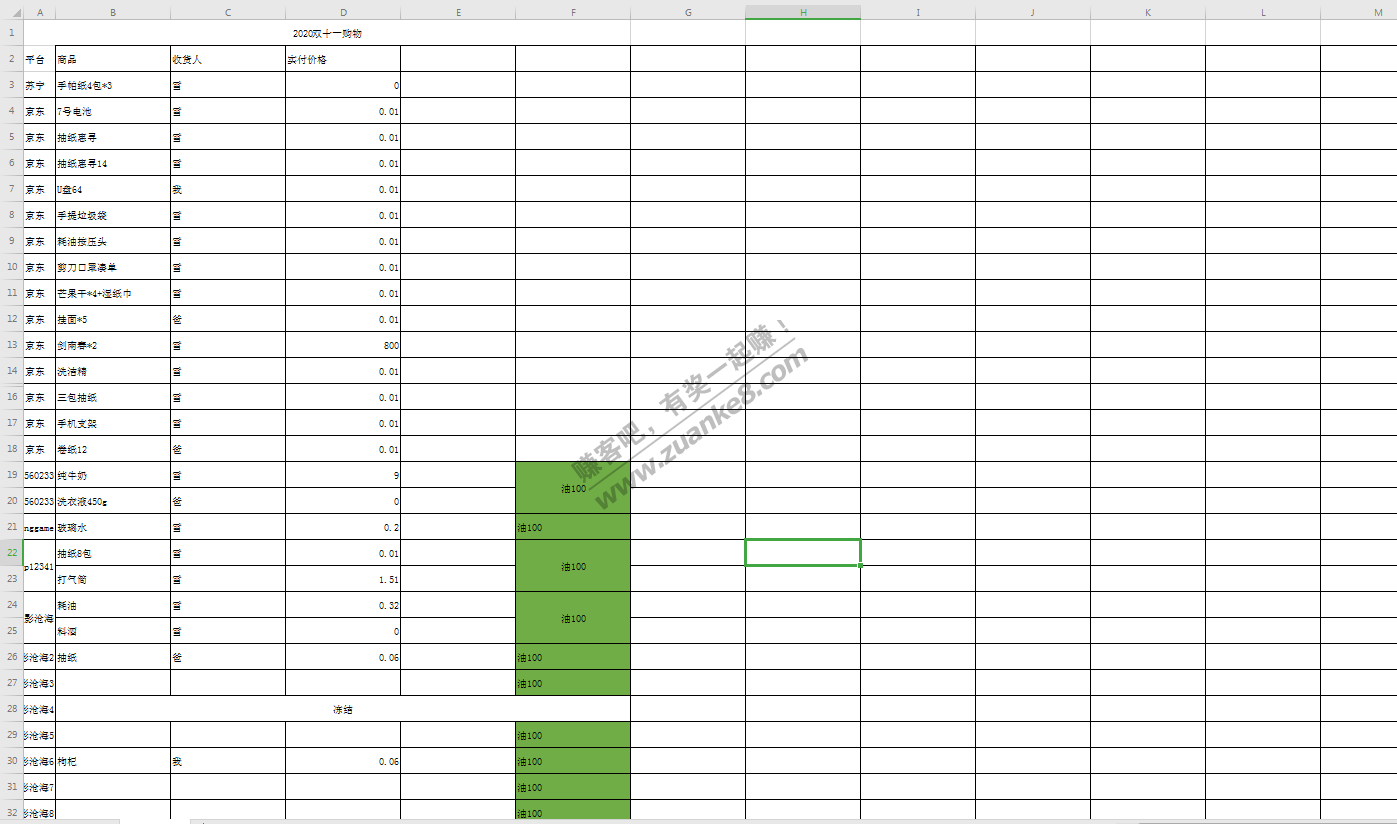
Task: Click the price cell 0.32
Action: 343,605
